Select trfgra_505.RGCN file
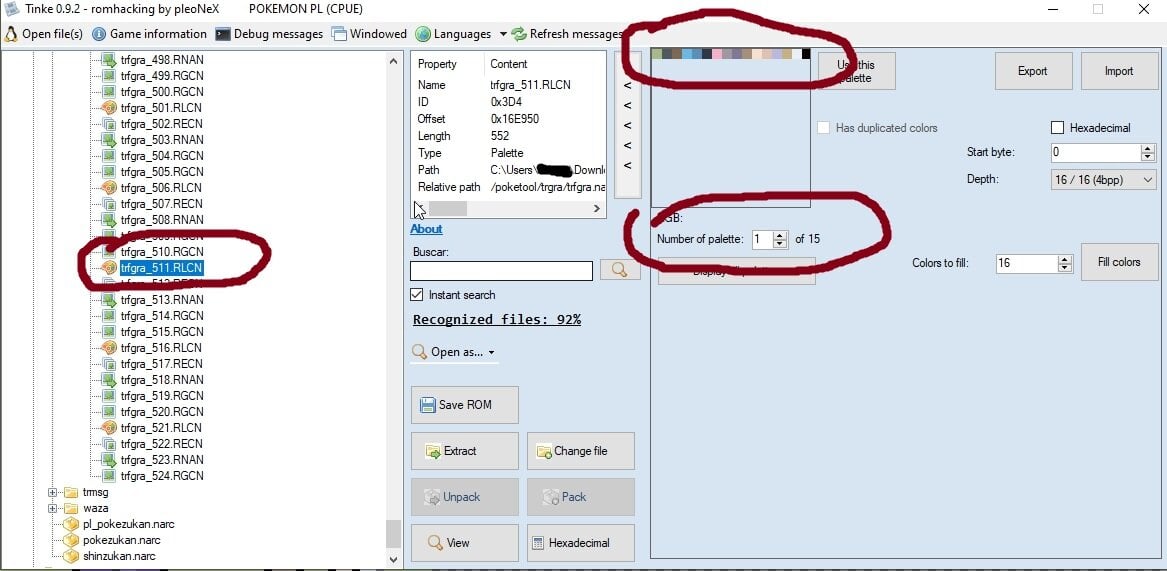Viewport: 1167px width, 571px height. pos(162,171)
